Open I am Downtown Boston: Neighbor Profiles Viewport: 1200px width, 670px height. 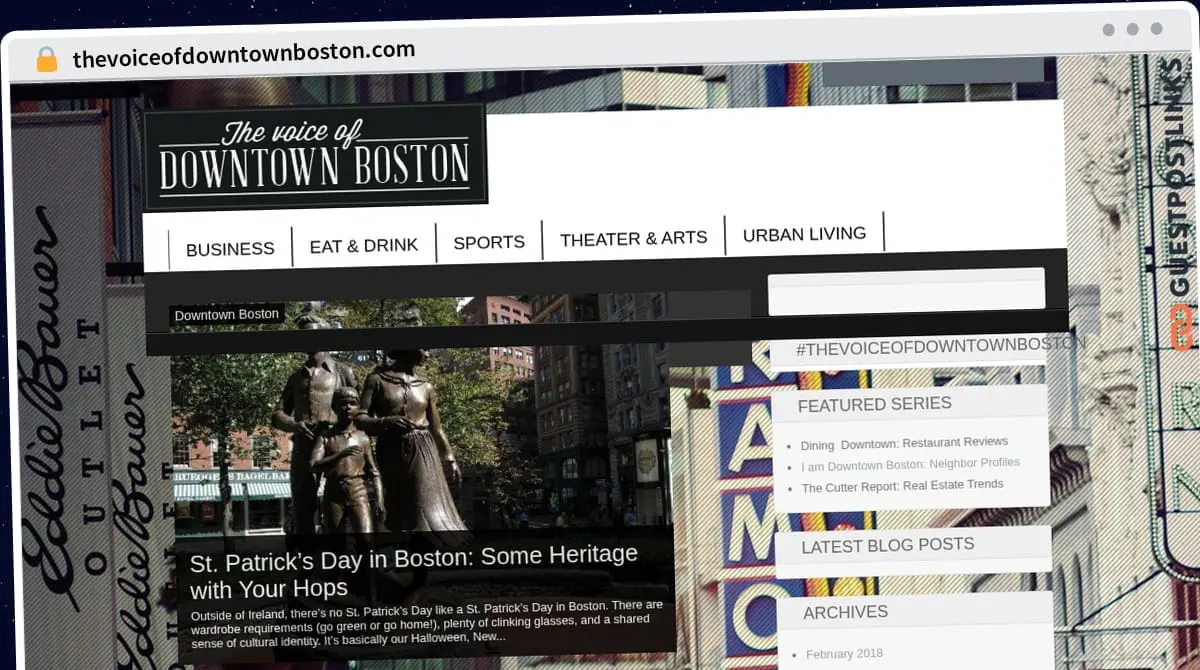[910, 464]
